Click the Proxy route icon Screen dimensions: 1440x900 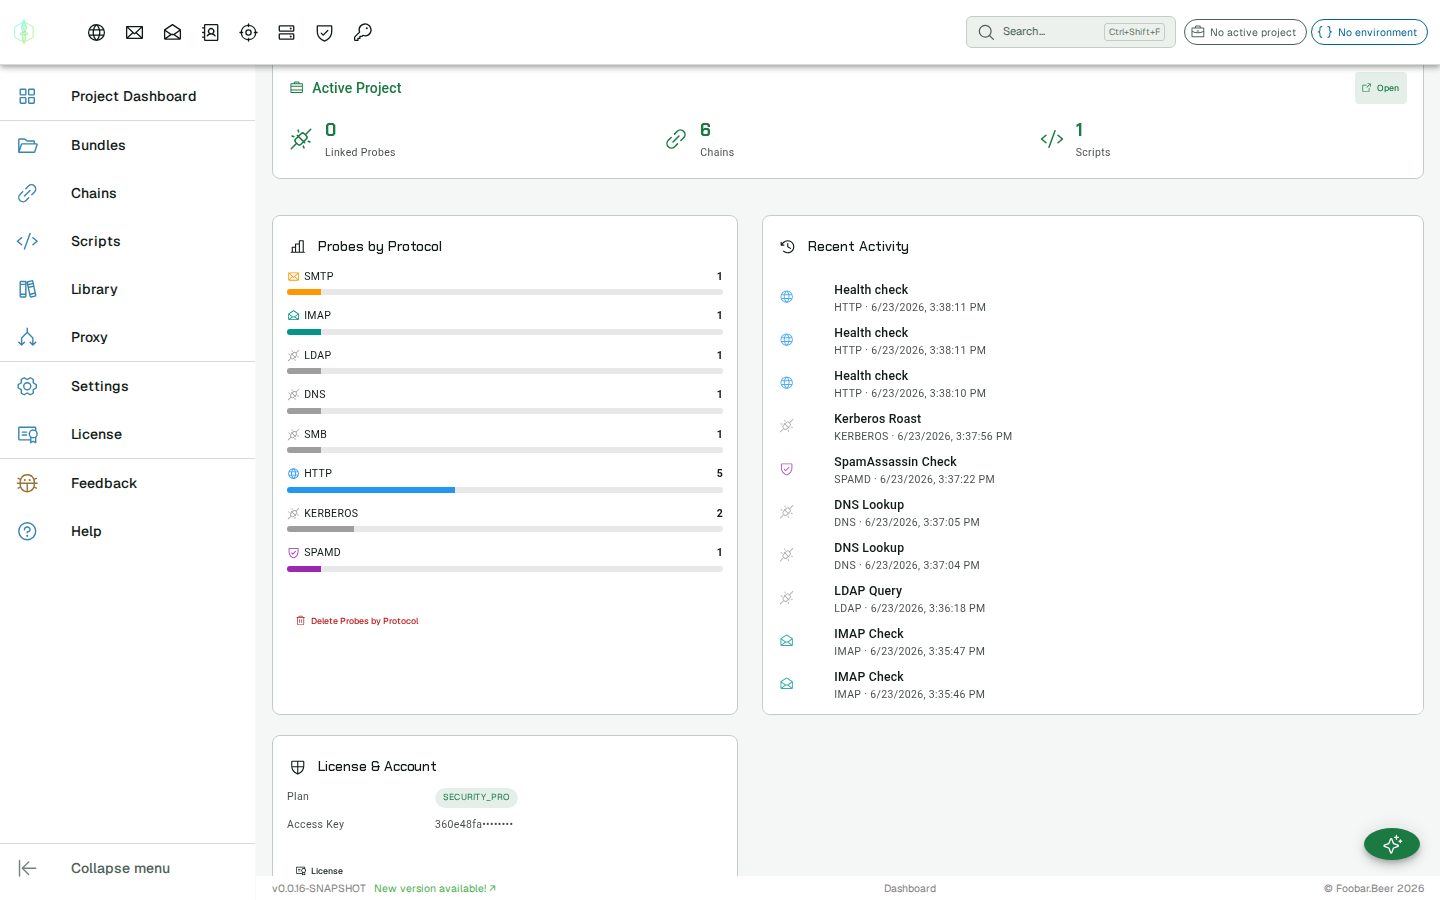pos(27,337)
